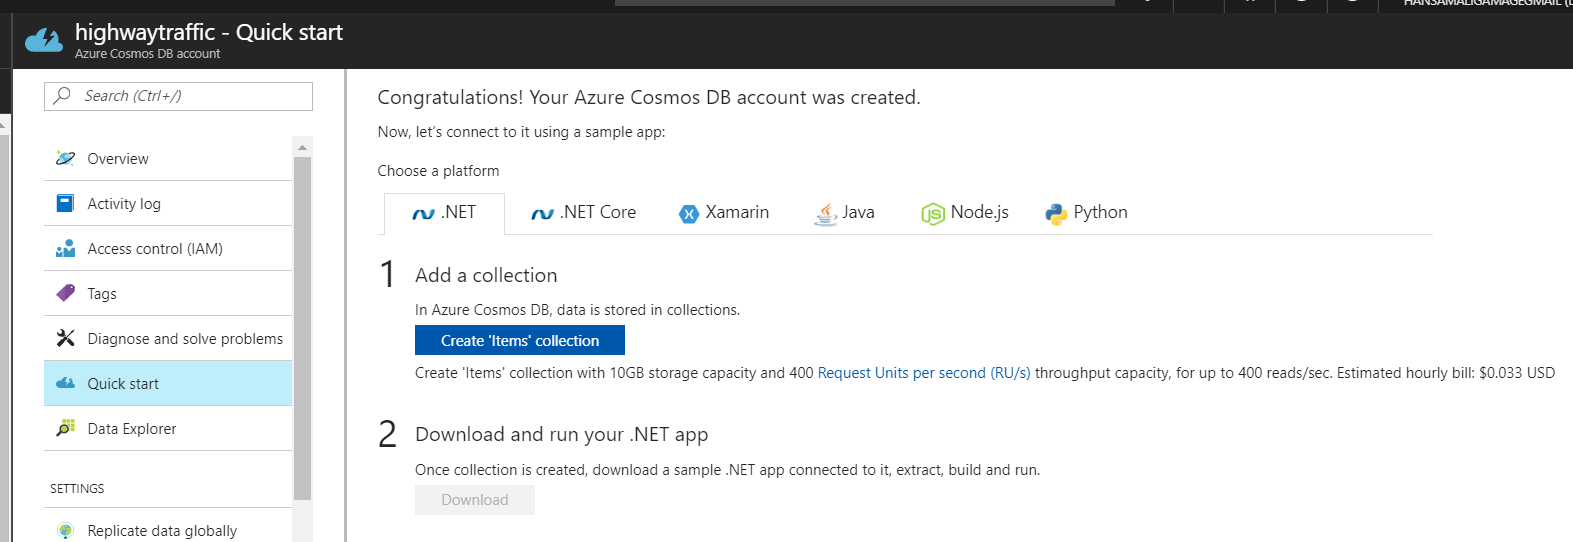Viewport: 1573px width, 542px height.
Task: Open the Tags menu item
Action: coord(168,293)
